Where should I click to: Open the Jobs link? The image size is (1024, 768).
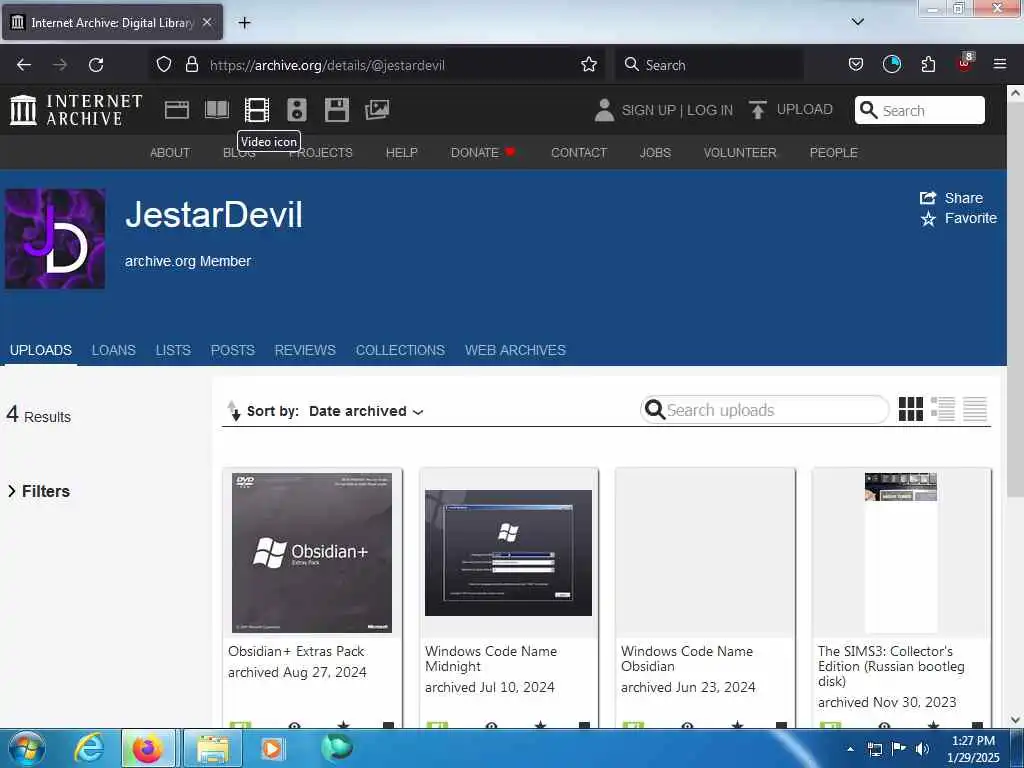click(655, 152)
